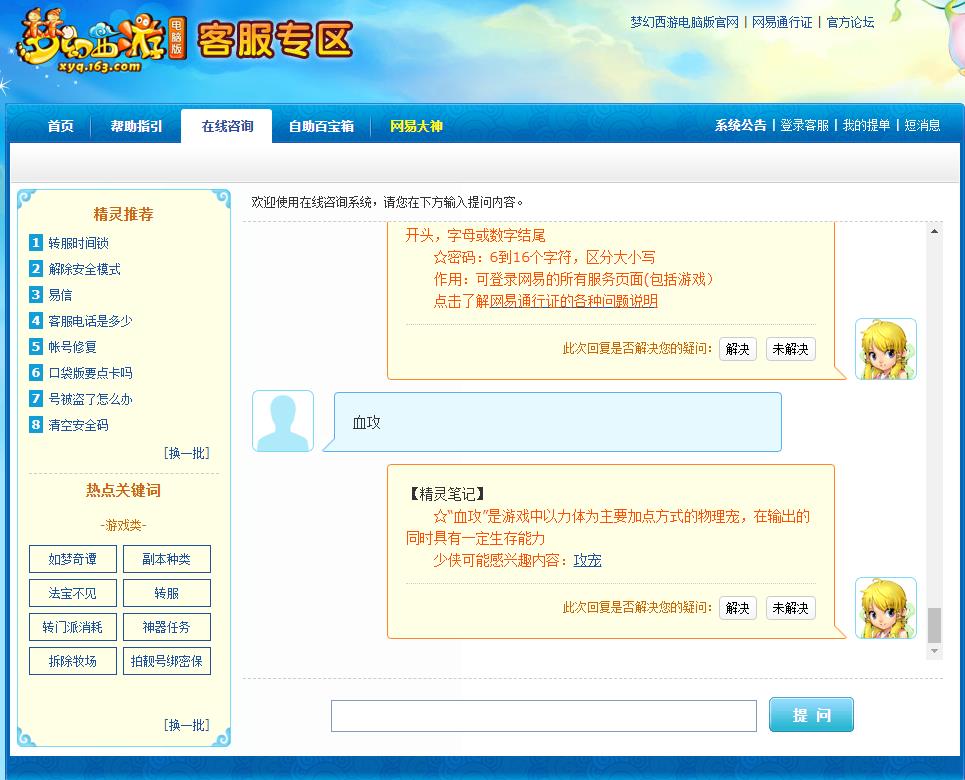
Task: Refresh 精灵推荐 list with 换一批
Action: [188, 452]
